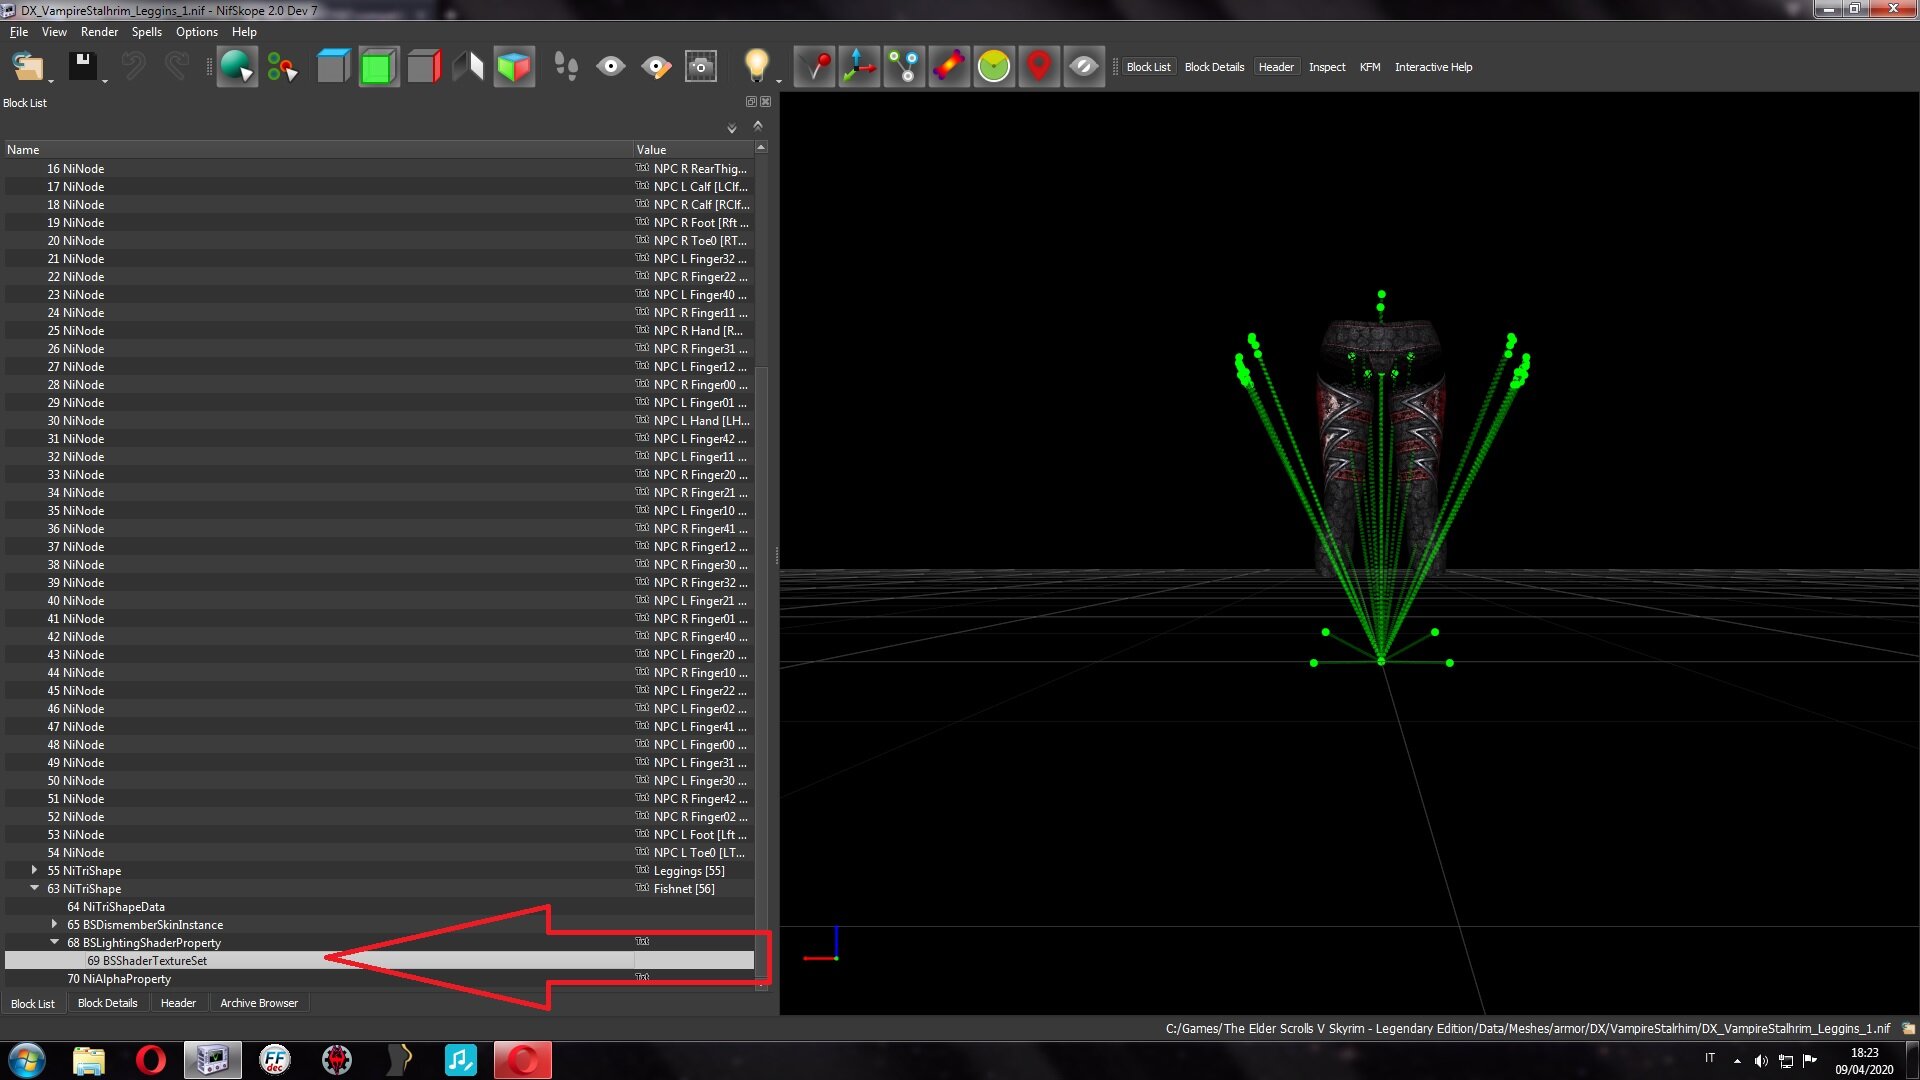
Task: Open the Render menu
Action: click(x=99, y=32)
